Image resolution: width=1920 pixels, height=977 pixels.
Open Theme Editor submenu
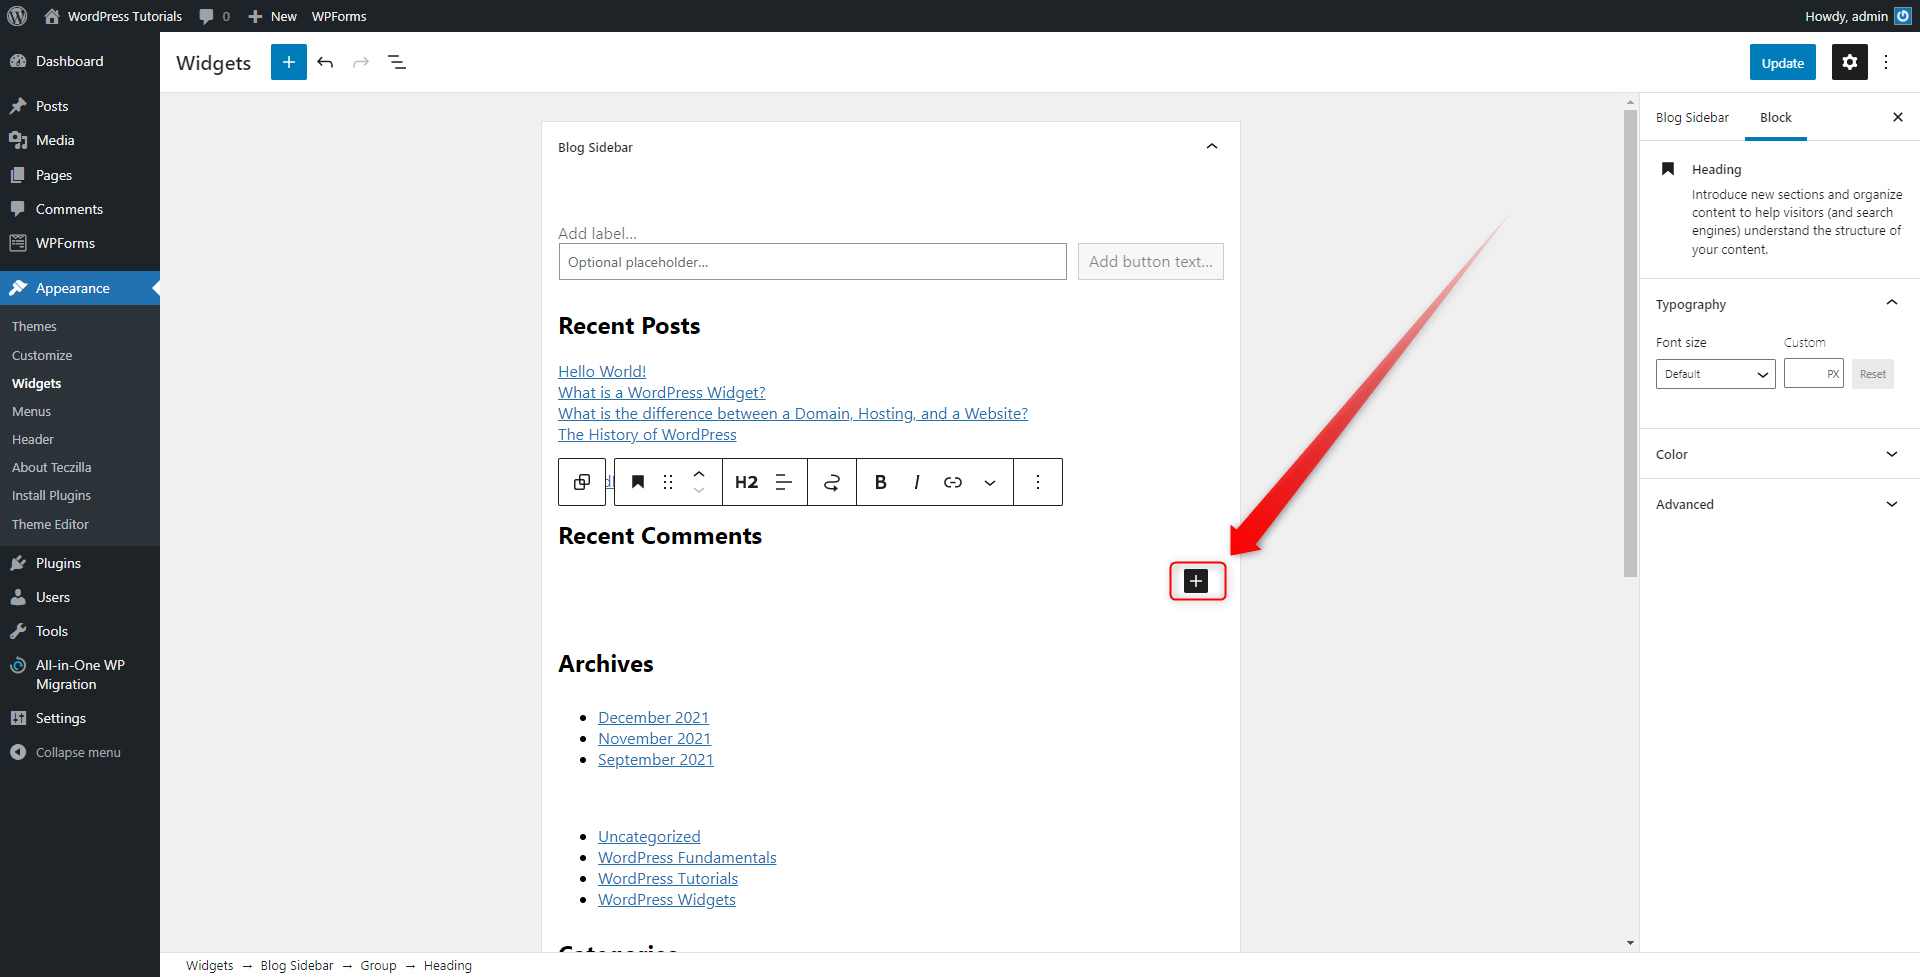[x=50, y=524]
